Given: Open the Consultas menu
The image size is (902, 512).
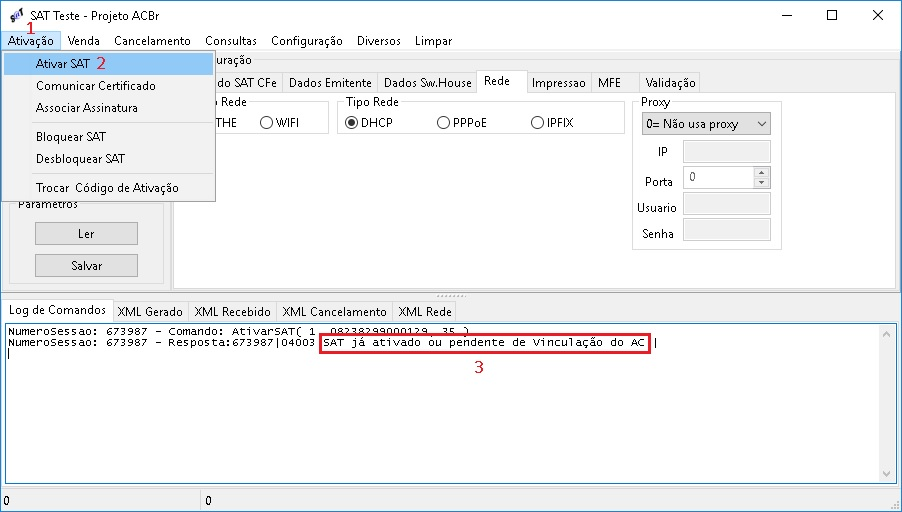Looking at the screenshot, I should click(231, 41).
